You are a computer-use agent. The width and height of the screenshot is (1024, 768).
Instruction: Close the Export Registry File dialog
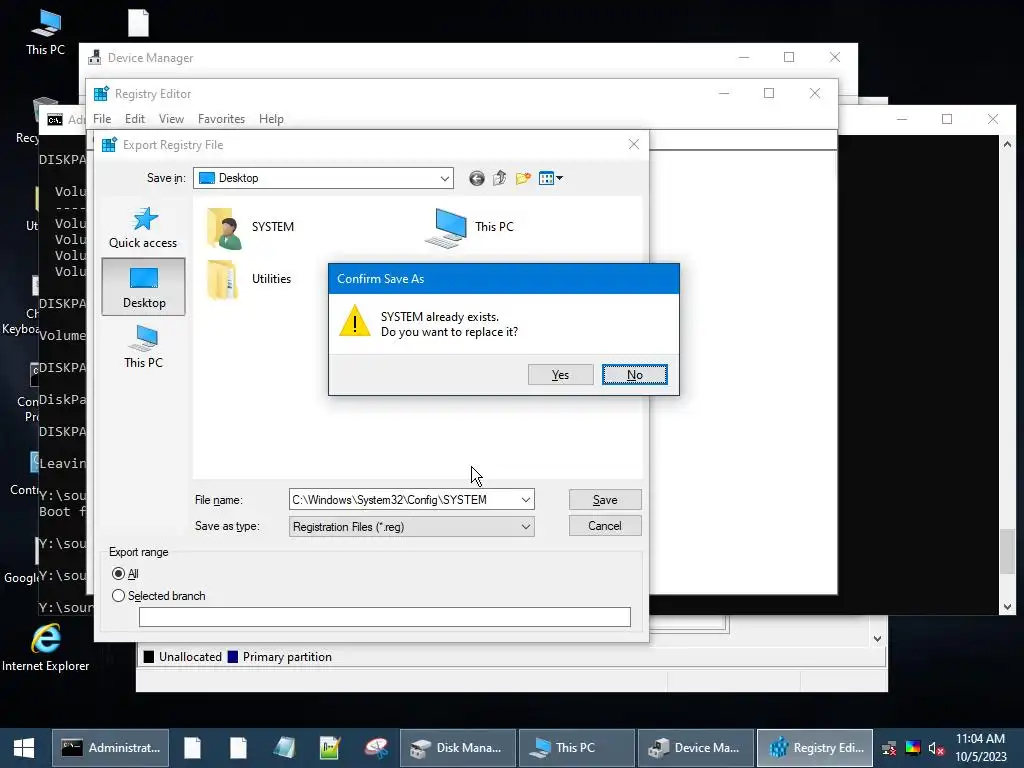tap(633, 144)
